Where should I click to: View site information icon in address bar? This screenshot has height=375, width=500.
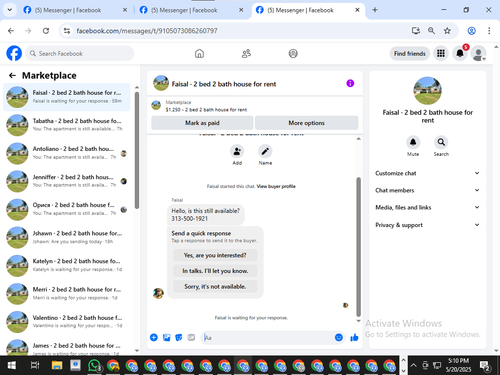coord(67,31)
